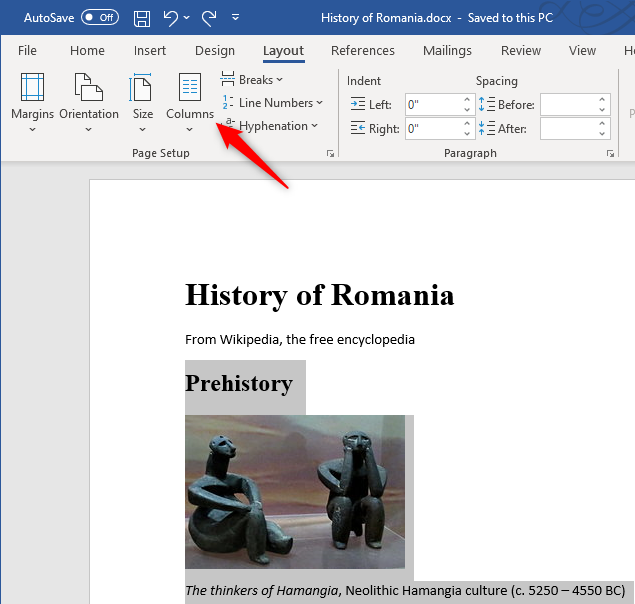Screen dimensions: 635x604
Task: Click the Prehistory heading
Action: pos(239,384)
